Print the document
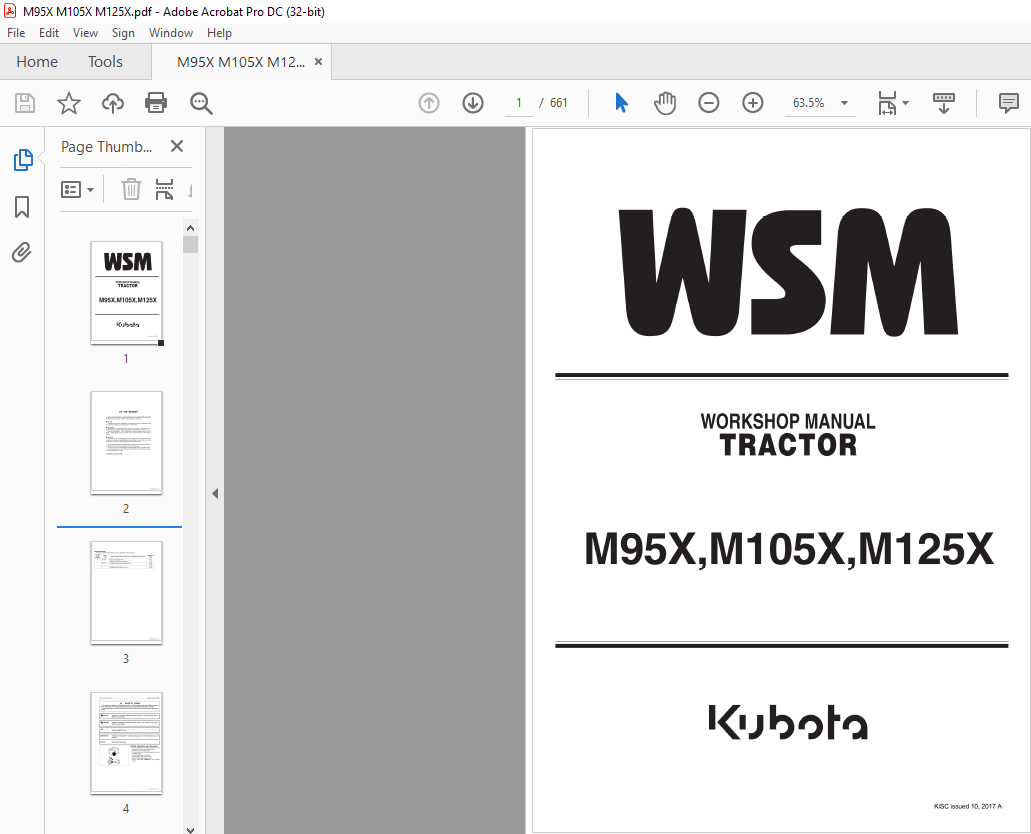 [x=156, y=103]
